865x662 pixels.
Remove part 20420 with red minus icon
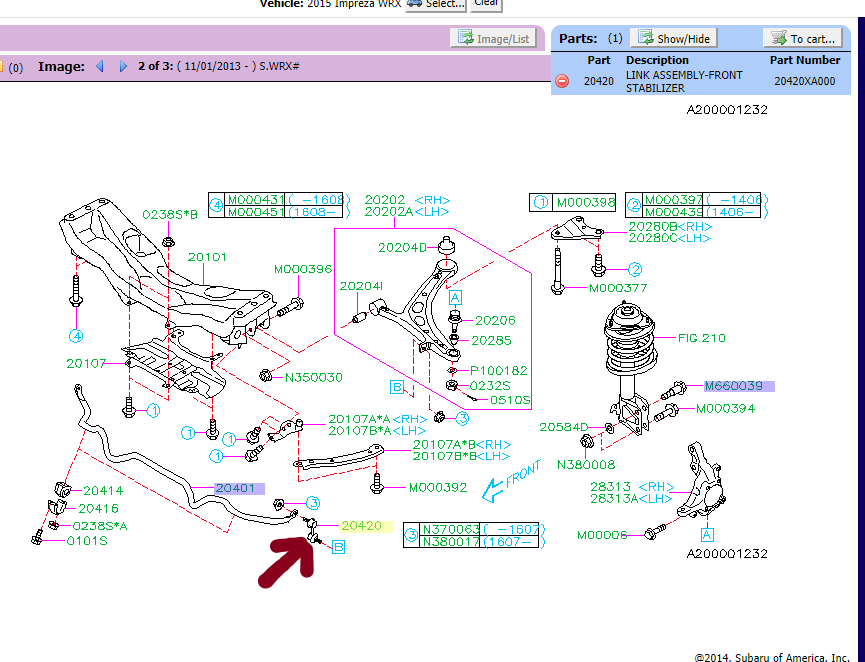[562, 82]
